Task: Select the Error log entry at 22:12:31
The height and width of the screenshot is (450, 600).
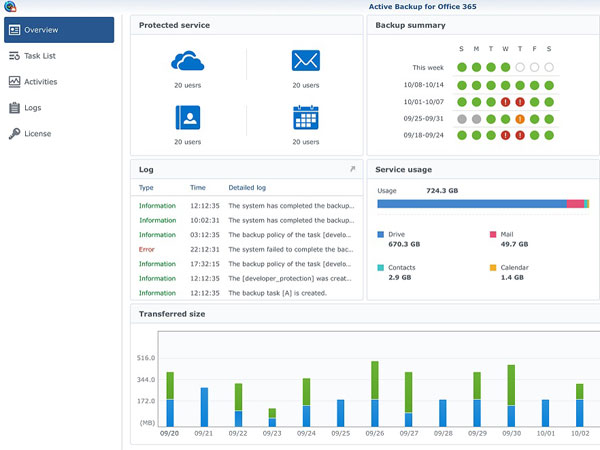Action: click(246, 249)
